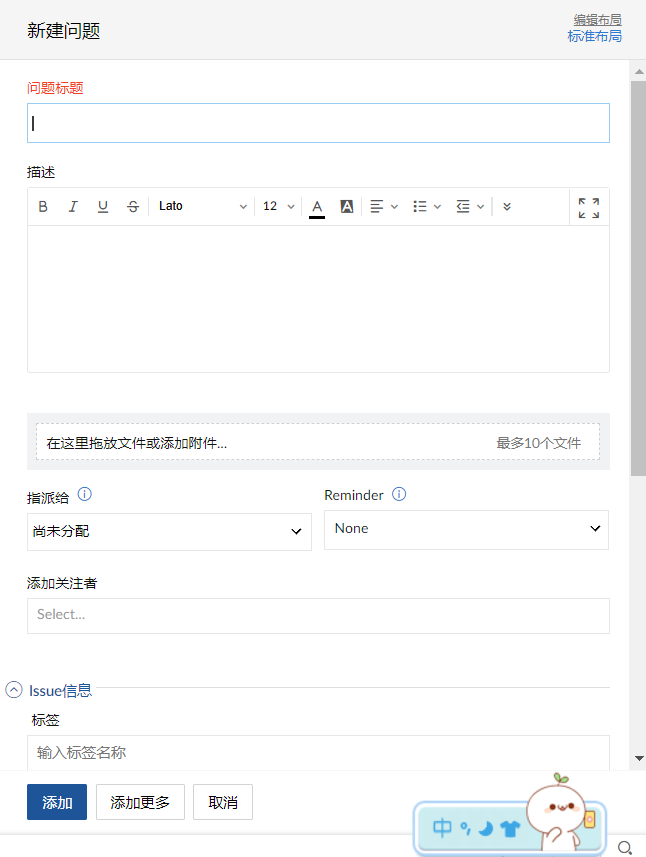The width and height of the screenshot is (646, 857).
Task: Open the Lato font family dropdown
Action: [x=202, y=207]
